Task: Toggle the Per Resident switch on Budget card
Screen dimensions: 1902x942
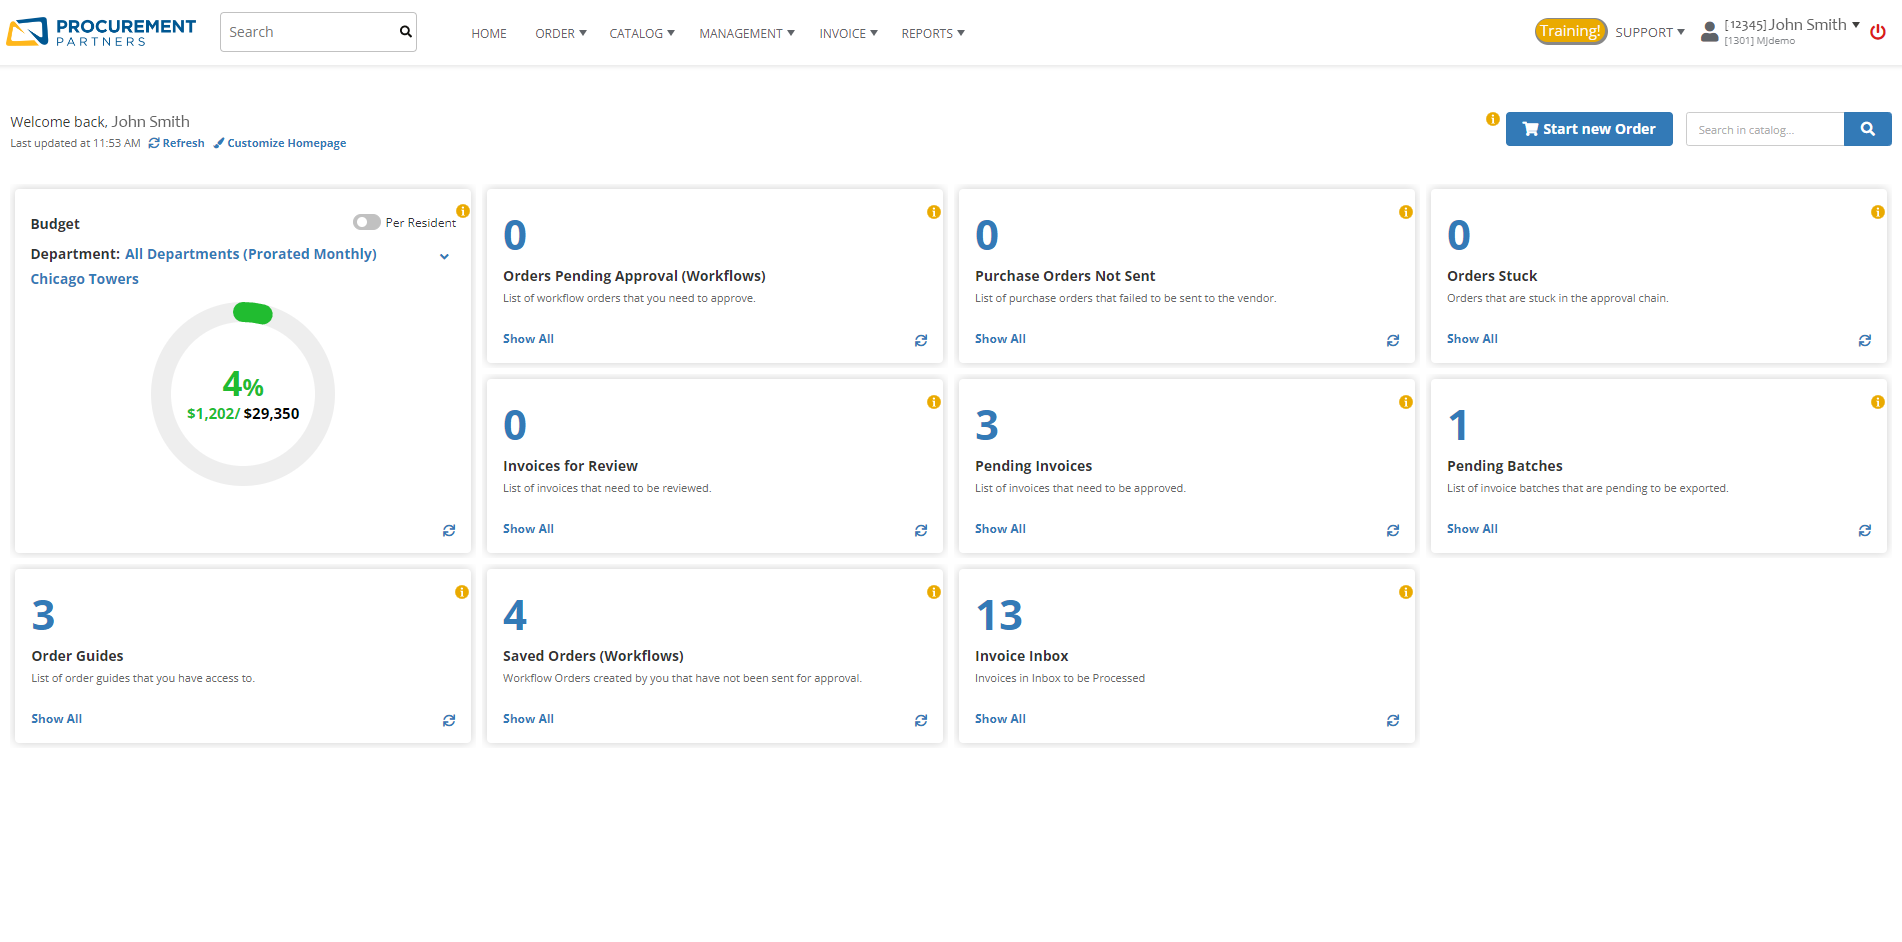Action: point(366,222)
